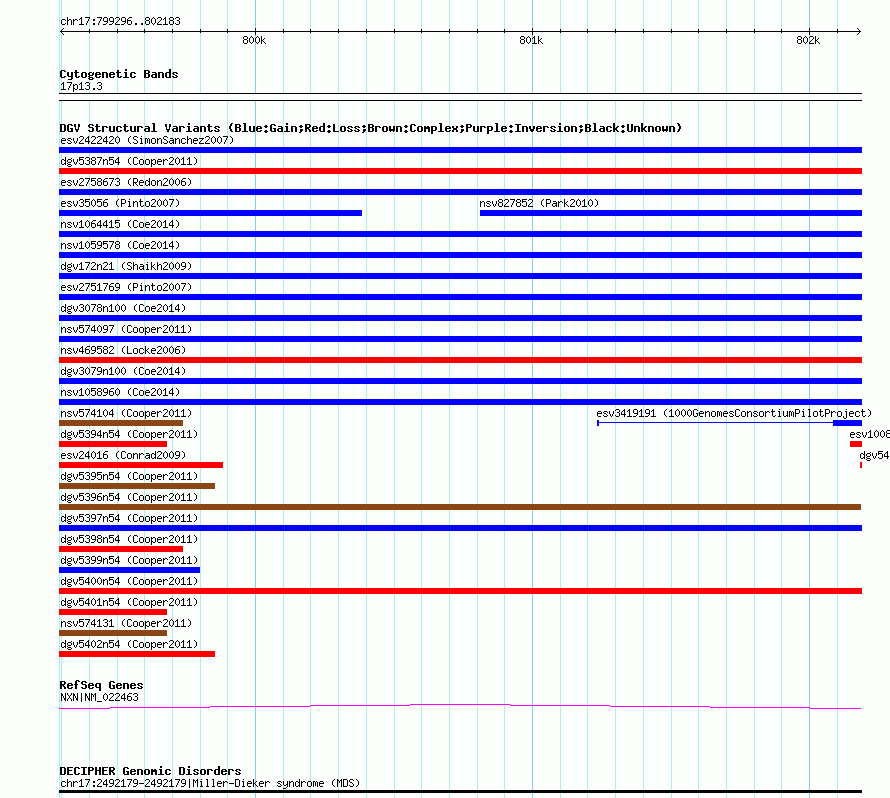Viewport: 890px width, 798px height.
Task: Click the Miller-Dieker syndrome (MDS) entry
Action: point(210,783)
